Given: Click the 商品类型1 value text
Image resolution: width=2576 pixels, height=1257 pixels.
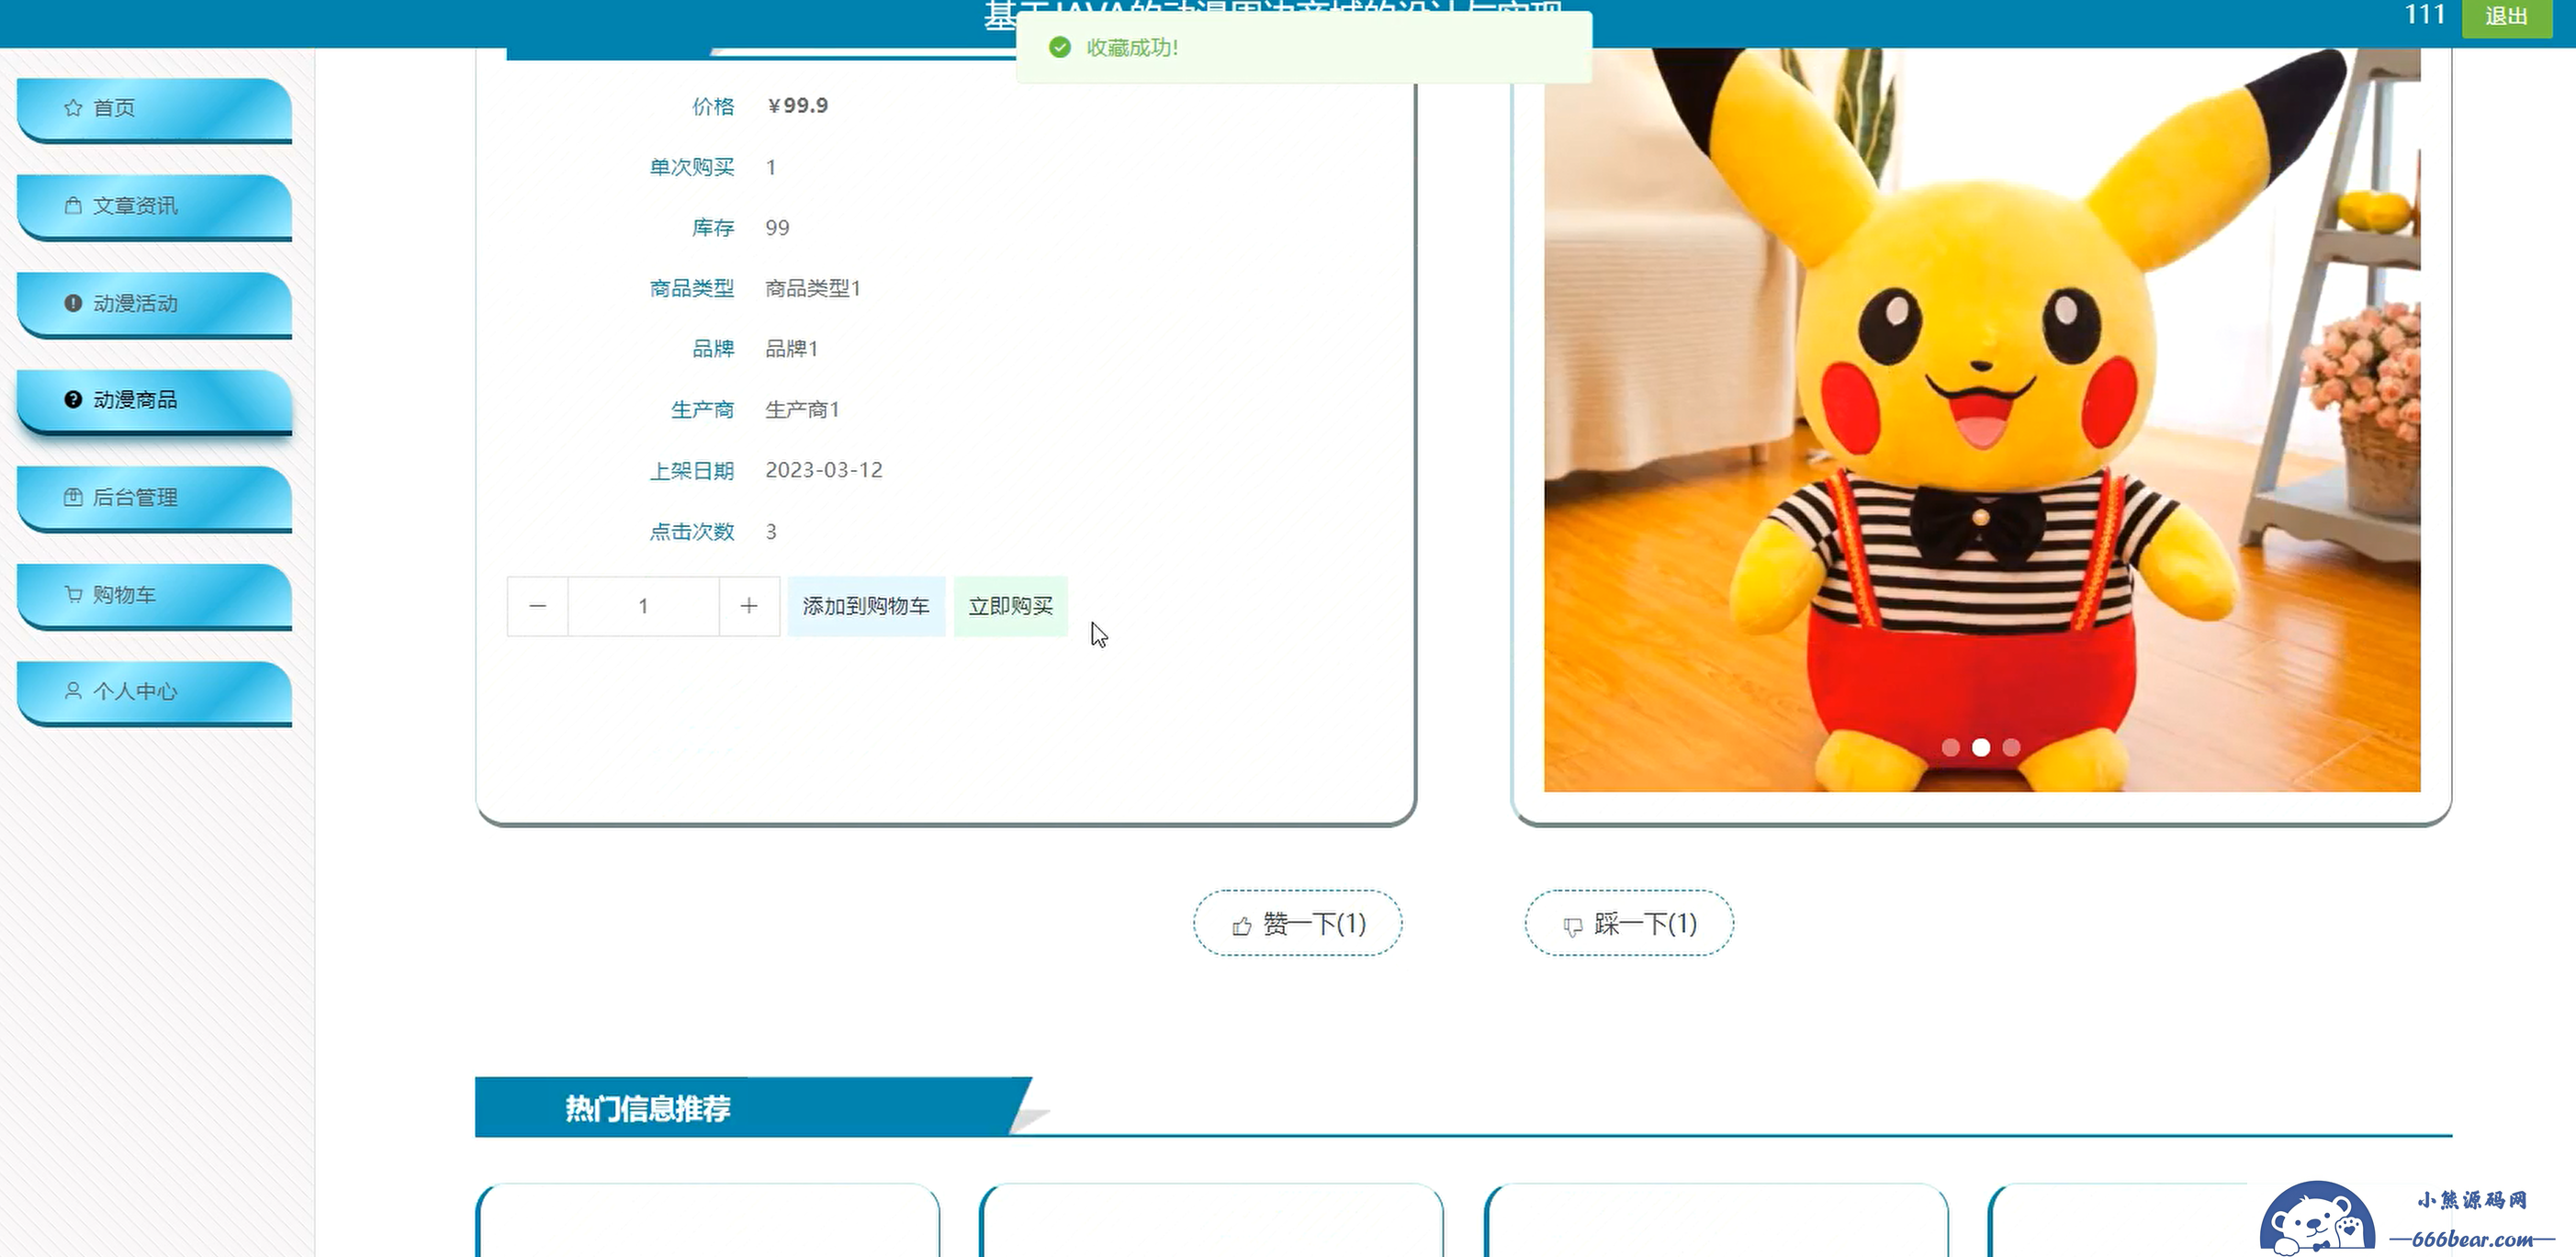Looking at the screenshot, I should (813, 289).
